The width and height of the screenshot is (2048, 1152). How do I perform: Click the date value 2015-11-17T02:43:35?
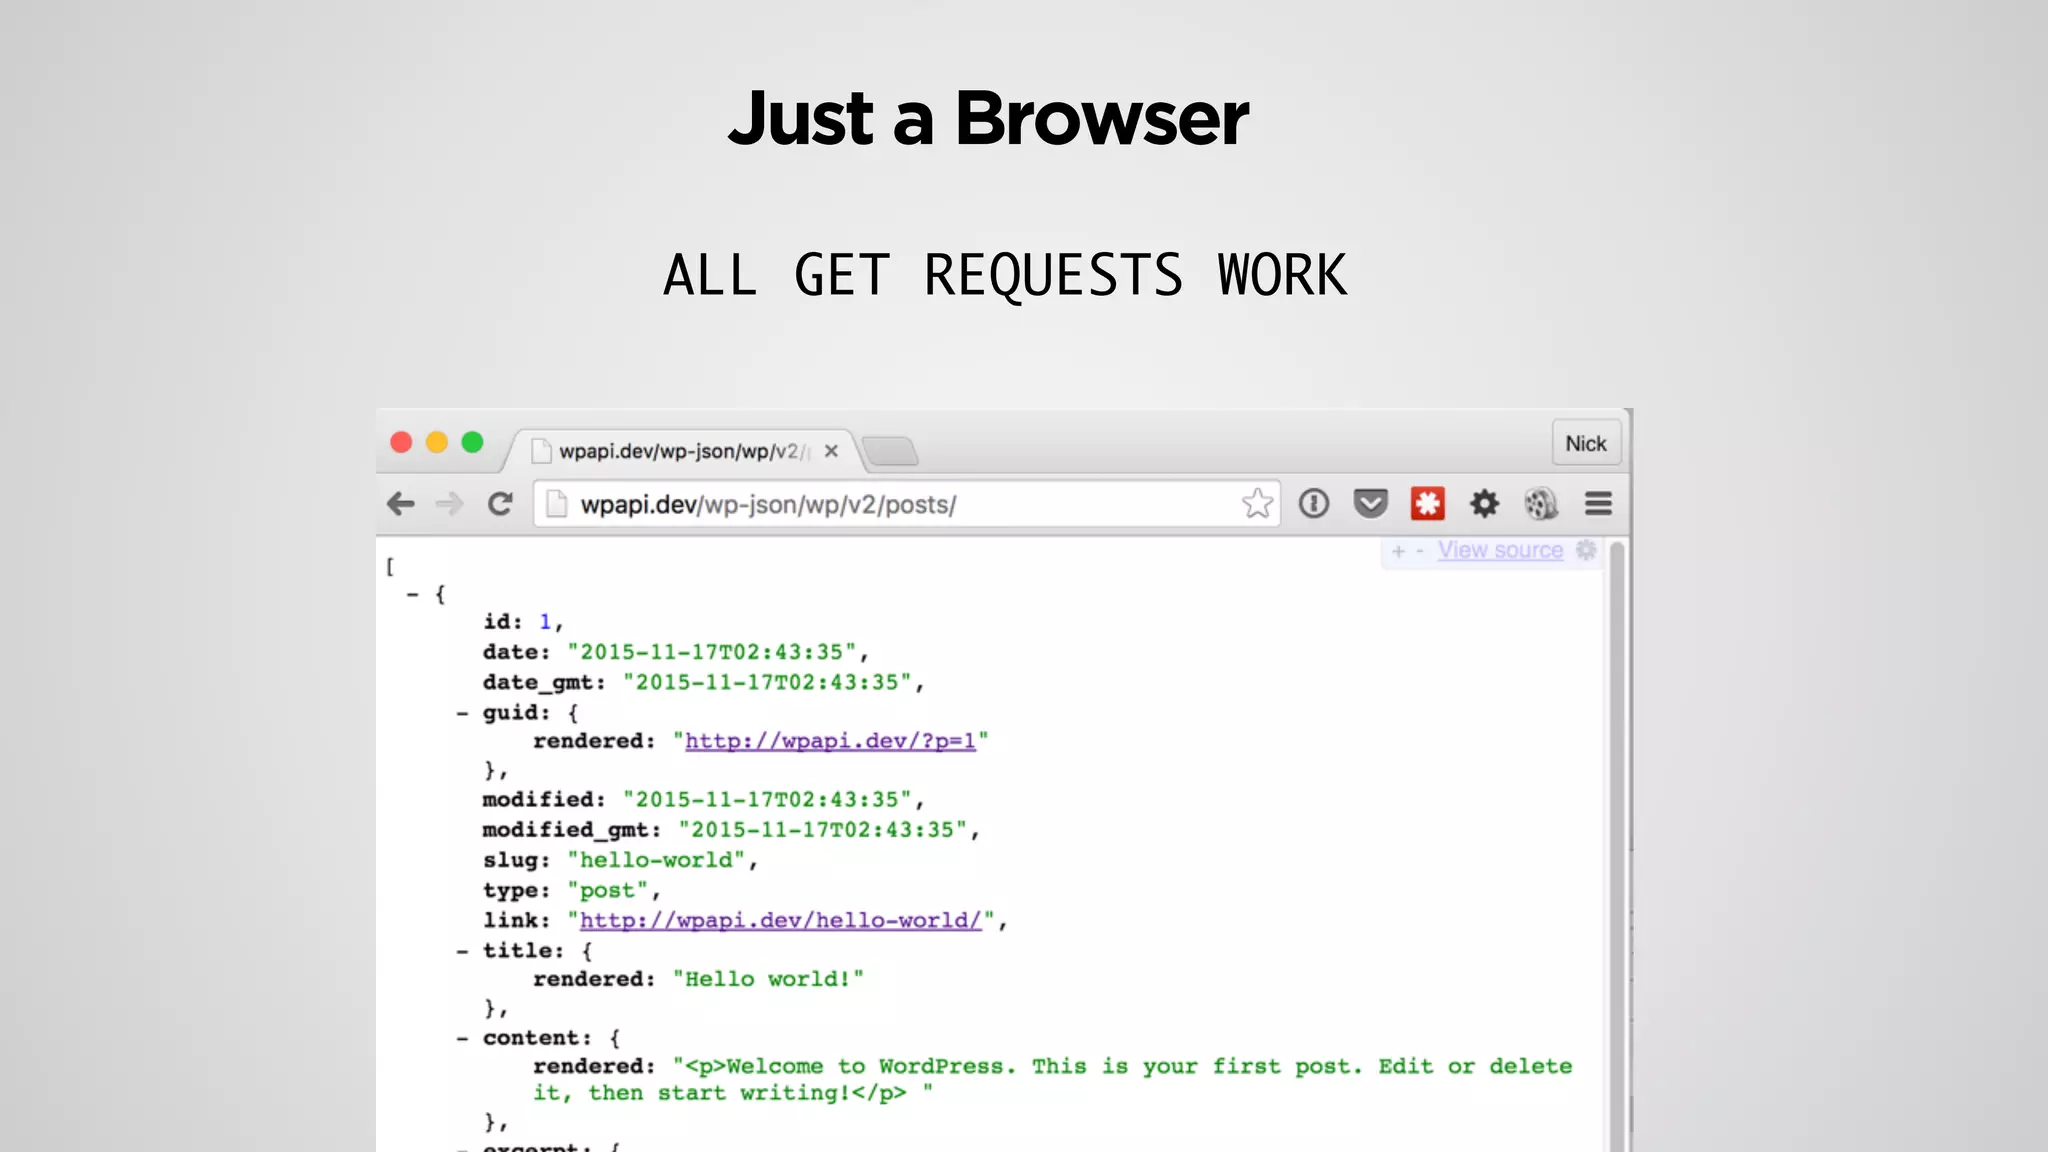pyautogui.click(x=712, y=652)
